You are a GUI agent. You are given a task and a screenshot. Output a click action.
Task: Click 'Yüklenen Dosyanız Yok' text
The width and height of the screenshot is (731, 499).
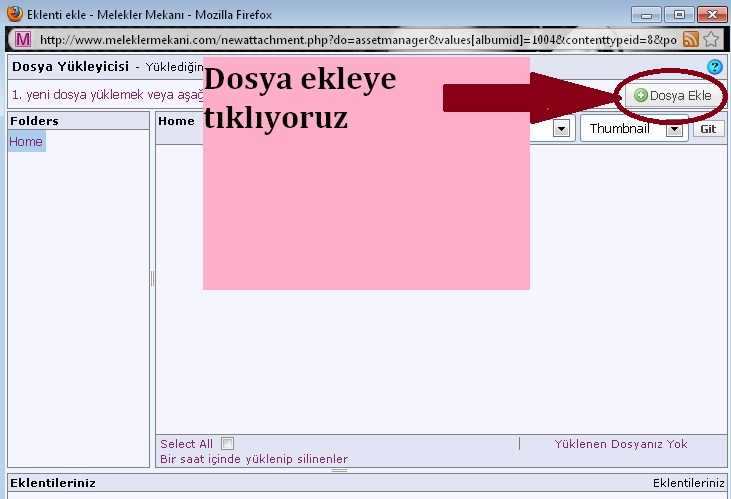pyautogui.click(x=621, y=444)
